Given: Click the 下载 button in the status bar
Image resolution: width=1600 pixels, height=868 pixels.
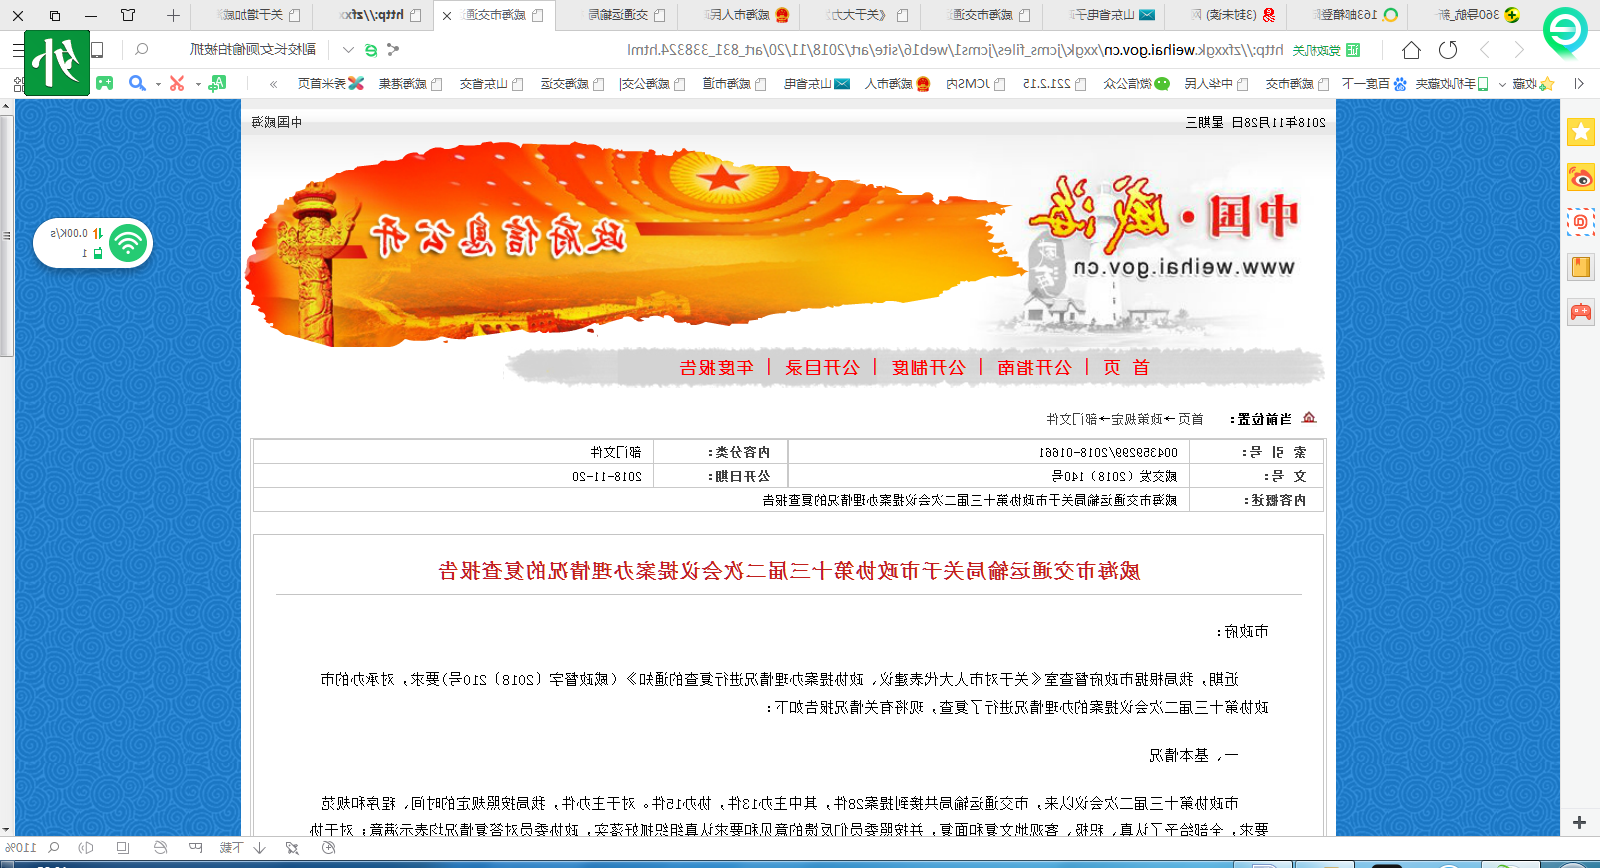Looking at the screenshot, I should [x=231, y=848].
